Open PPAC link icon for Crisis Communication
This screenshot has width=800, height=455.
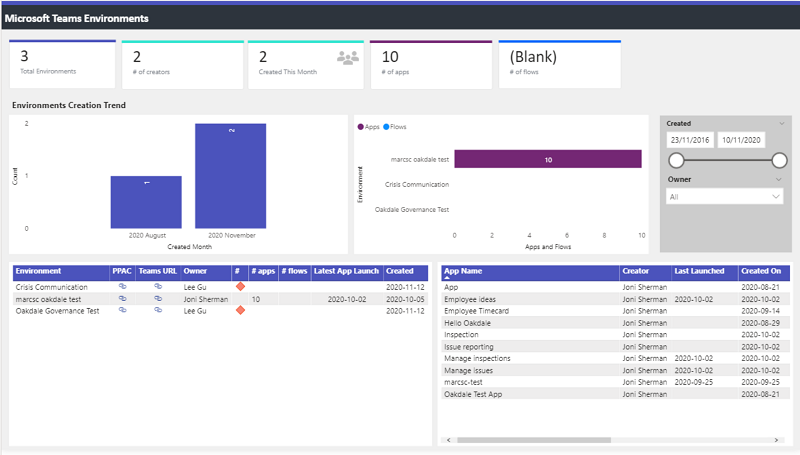[122, 286]
